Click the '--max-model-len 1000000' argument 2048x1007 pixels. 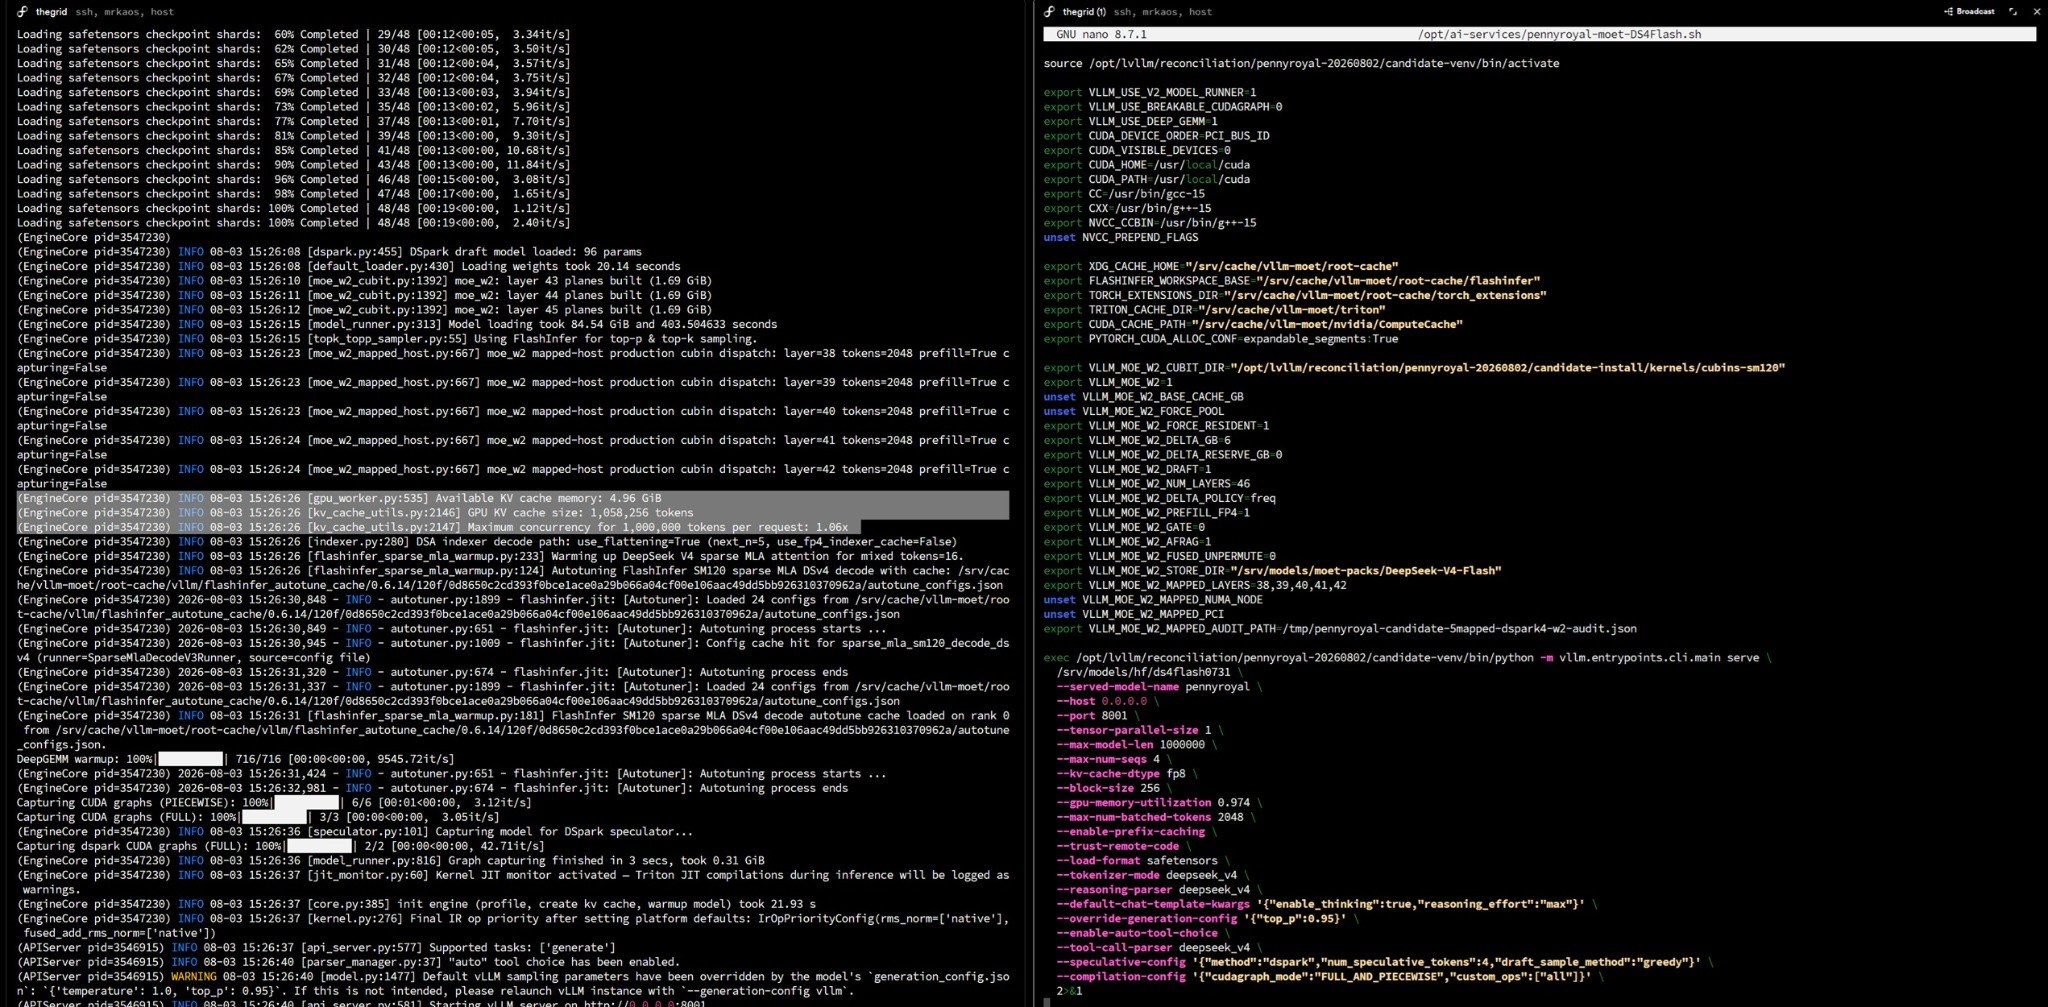tap(1130, 745)
